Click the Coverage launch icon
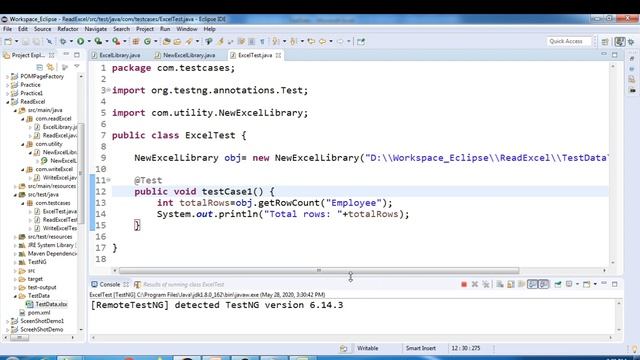640x360 pixels. [x=98, y=41]
